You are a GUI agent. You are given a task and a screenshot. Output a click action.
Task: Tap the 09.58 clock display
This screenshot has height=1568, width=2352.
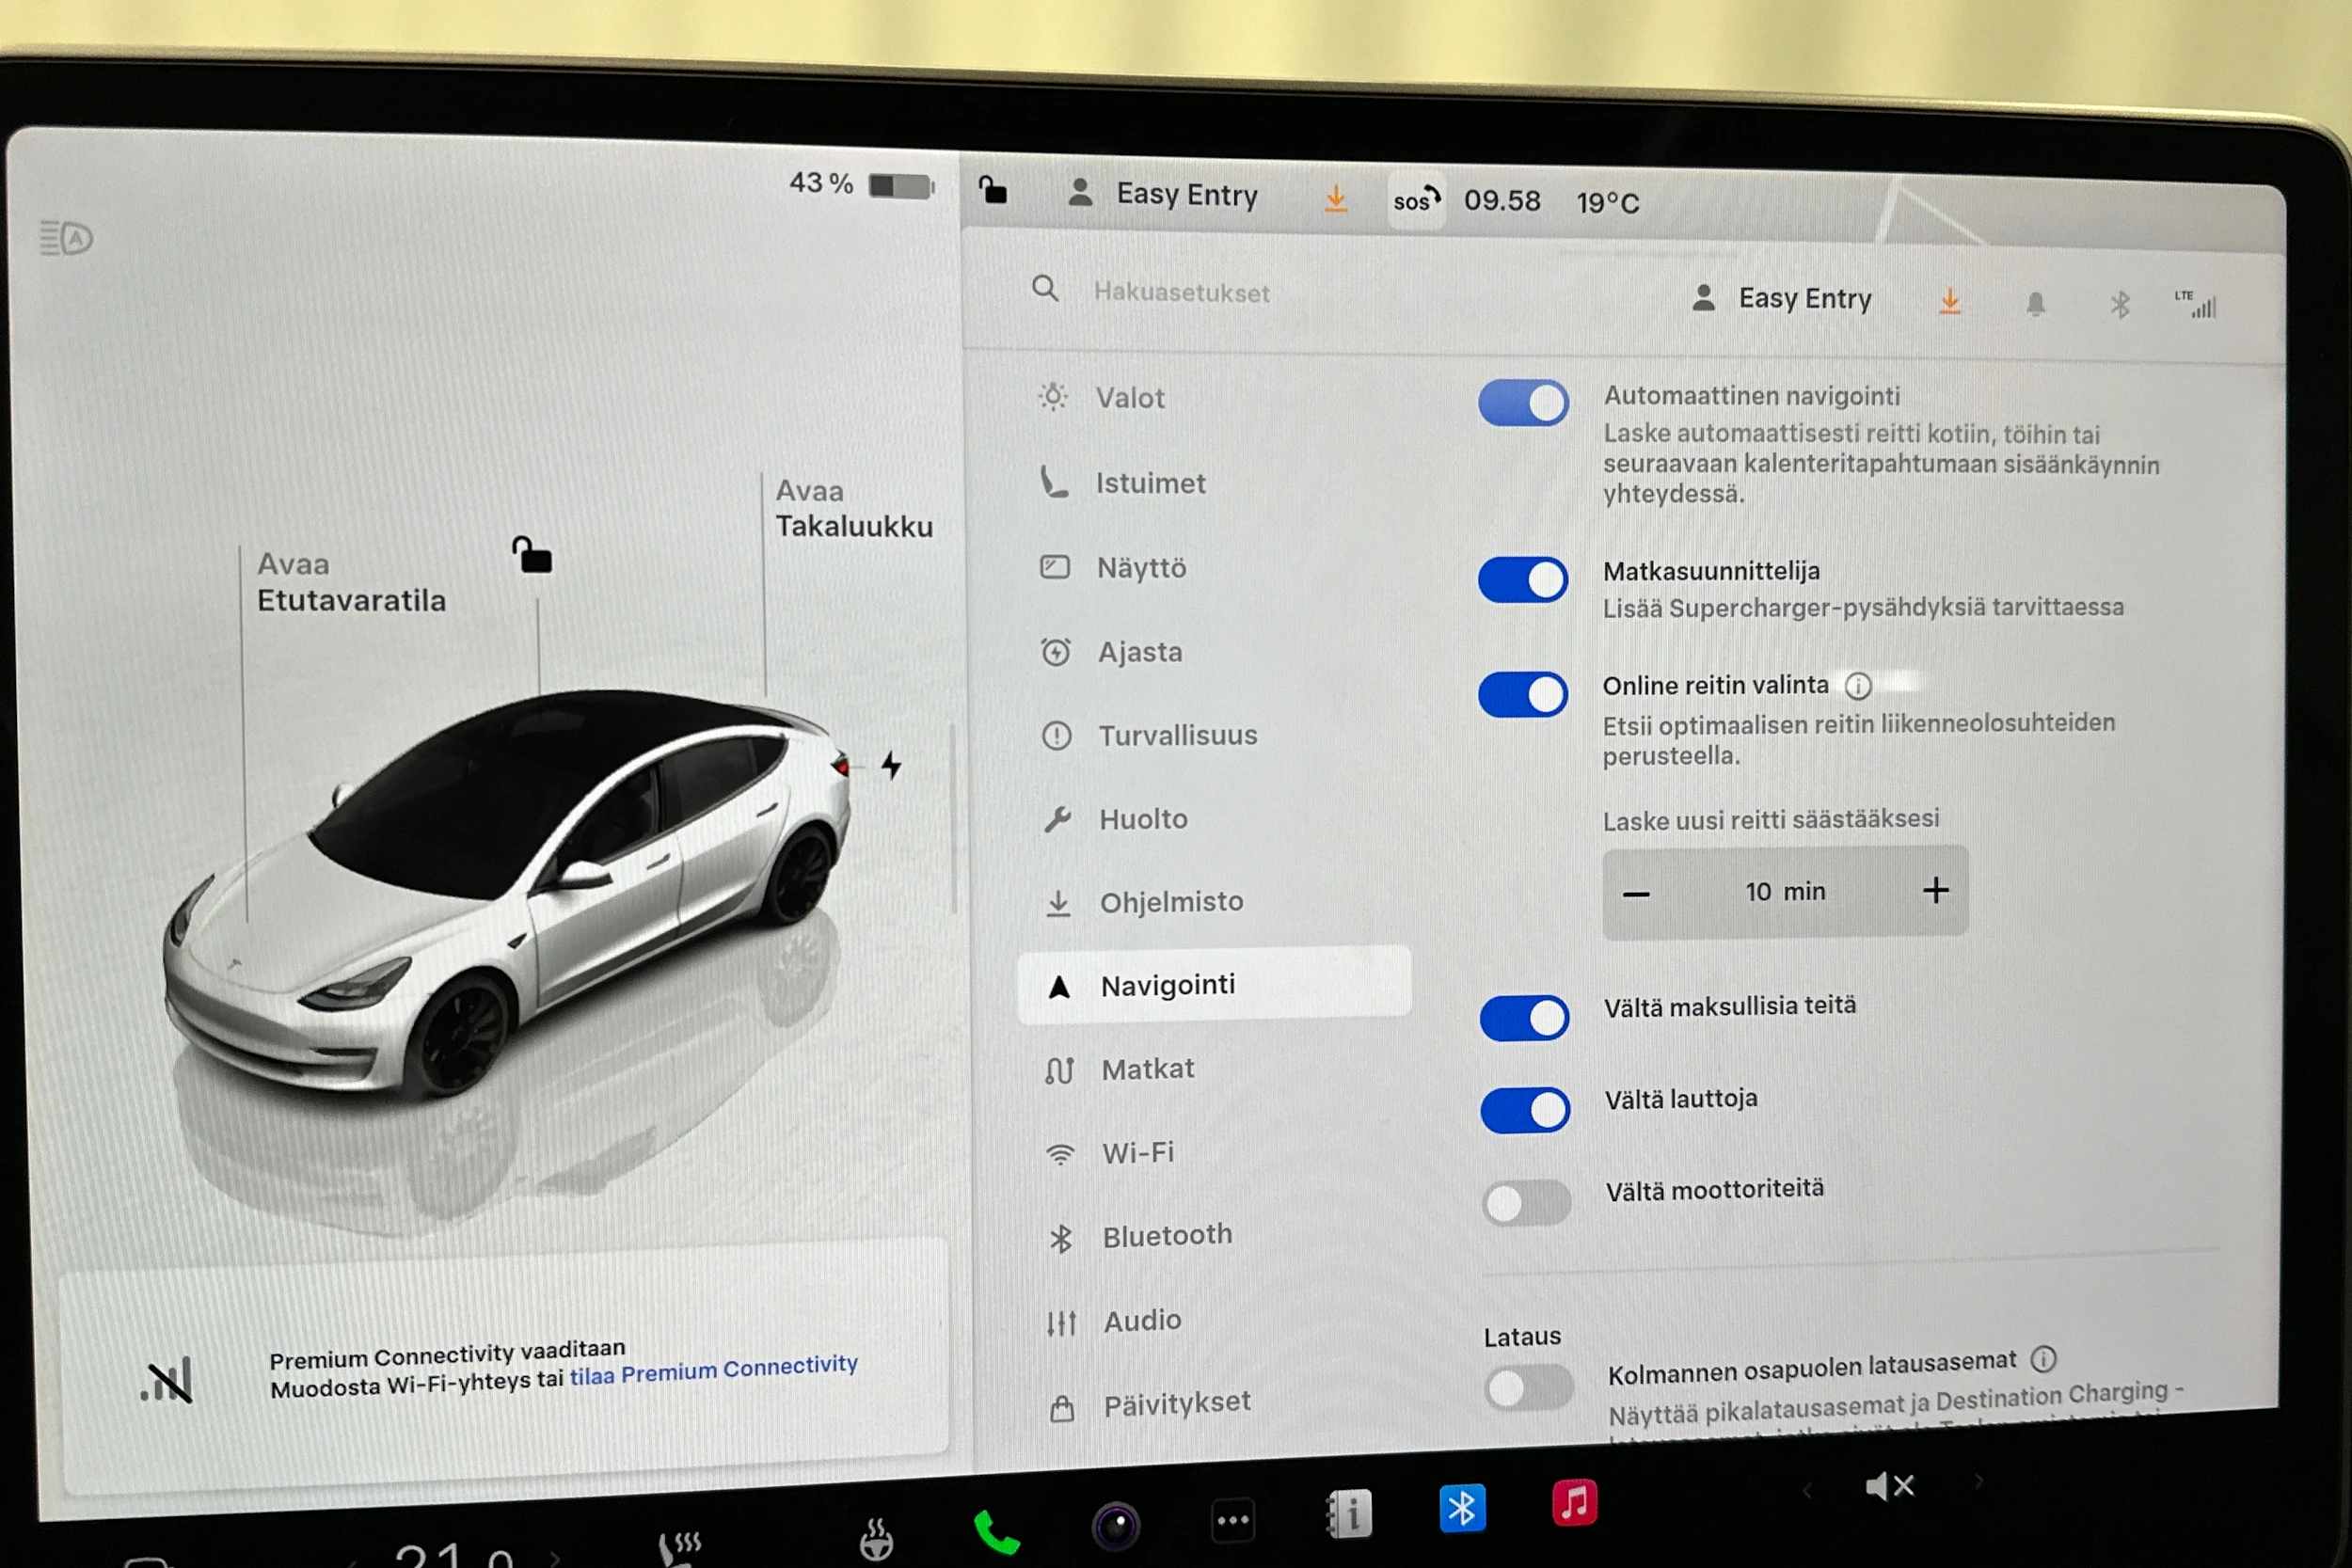[1502, 201]
